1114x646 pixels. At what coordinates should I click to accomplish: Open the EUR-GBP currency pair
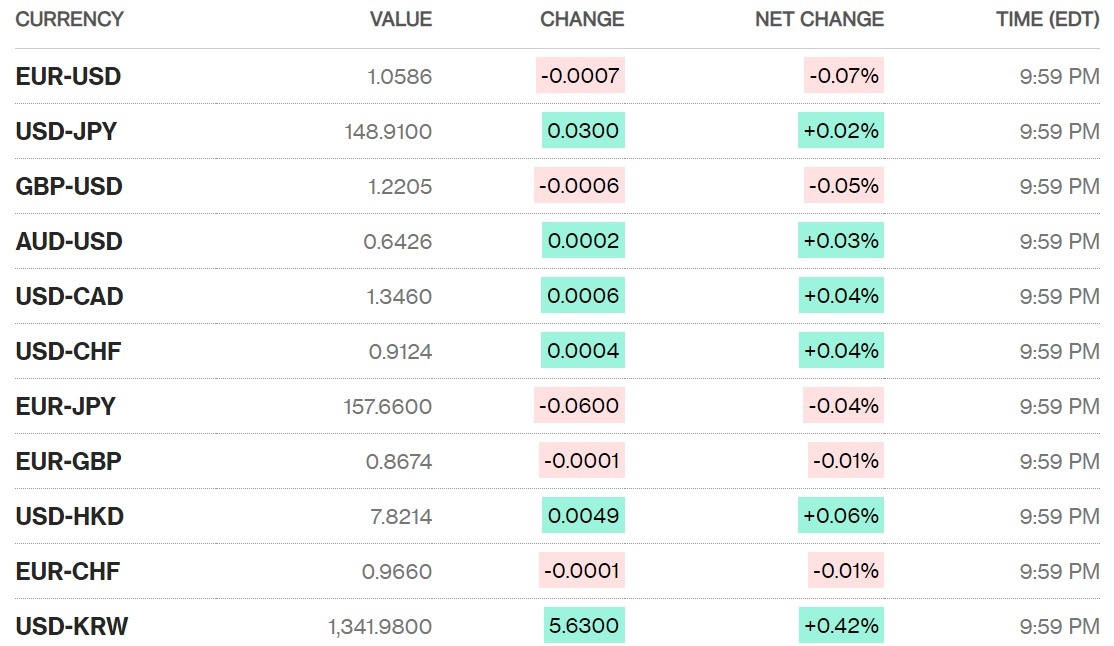tap(68, 461)
